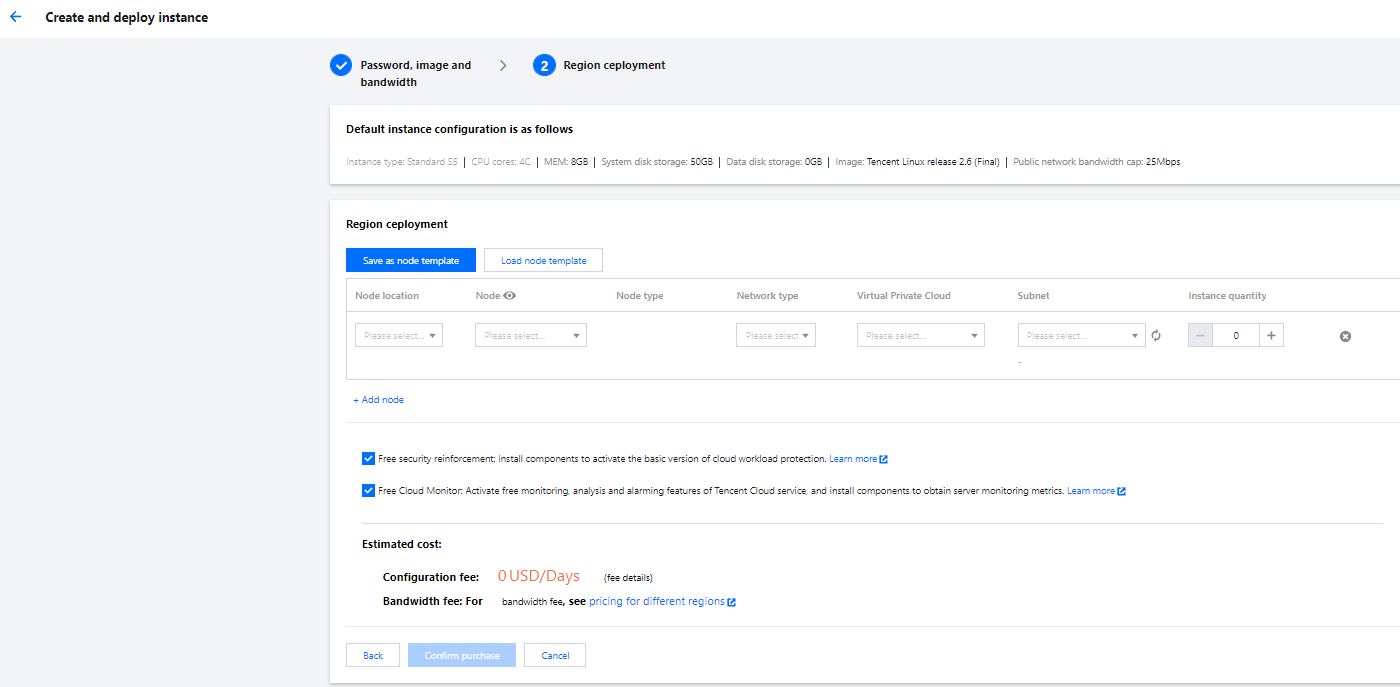
Task: Remove the node row with X icon
Action: [1345, 336]
